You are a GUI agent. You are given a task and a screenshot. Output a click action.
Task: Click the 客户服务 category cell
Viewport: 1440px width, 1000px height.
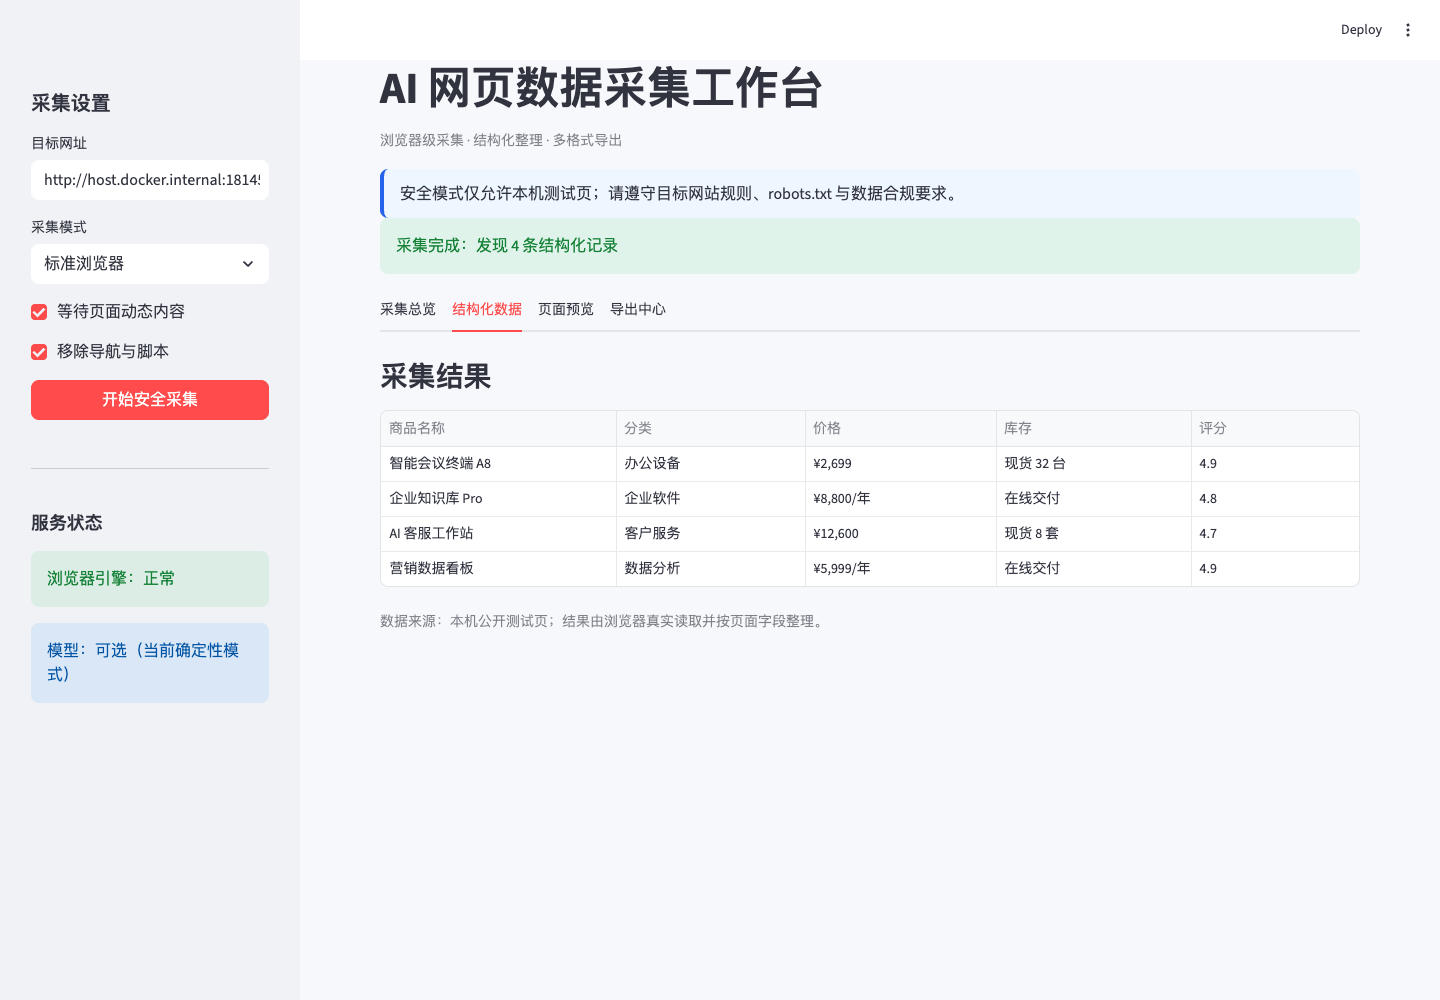(x=711, y=534)
